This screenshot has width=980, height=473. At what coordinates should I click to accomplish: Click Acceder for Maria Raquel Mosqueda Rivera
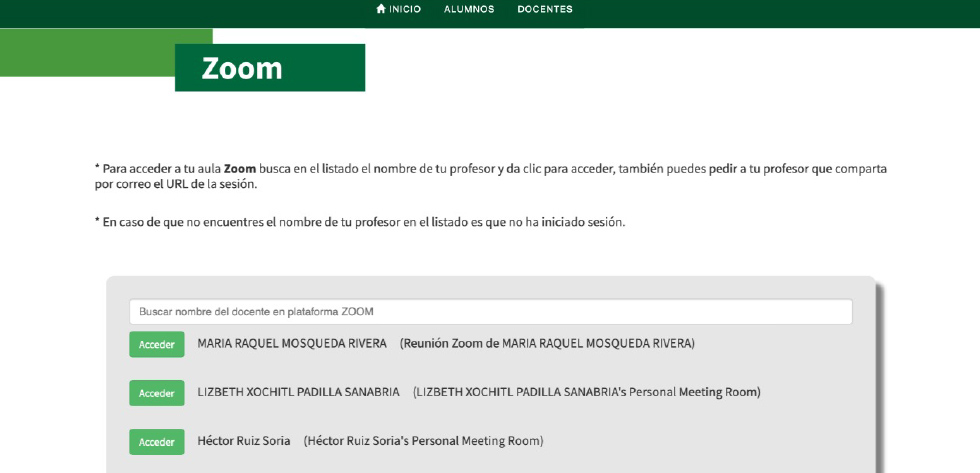pos(157,344)
